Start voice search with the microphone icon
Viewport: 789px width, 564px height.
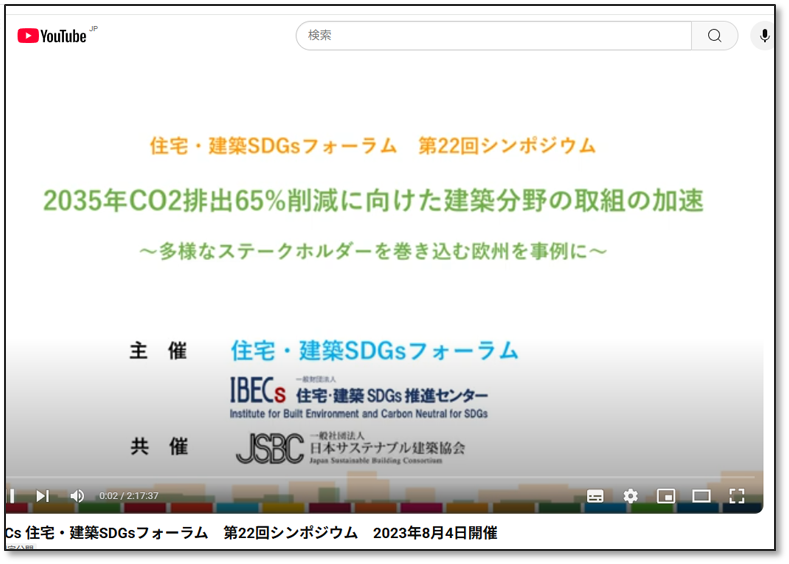tap(764, 36)
